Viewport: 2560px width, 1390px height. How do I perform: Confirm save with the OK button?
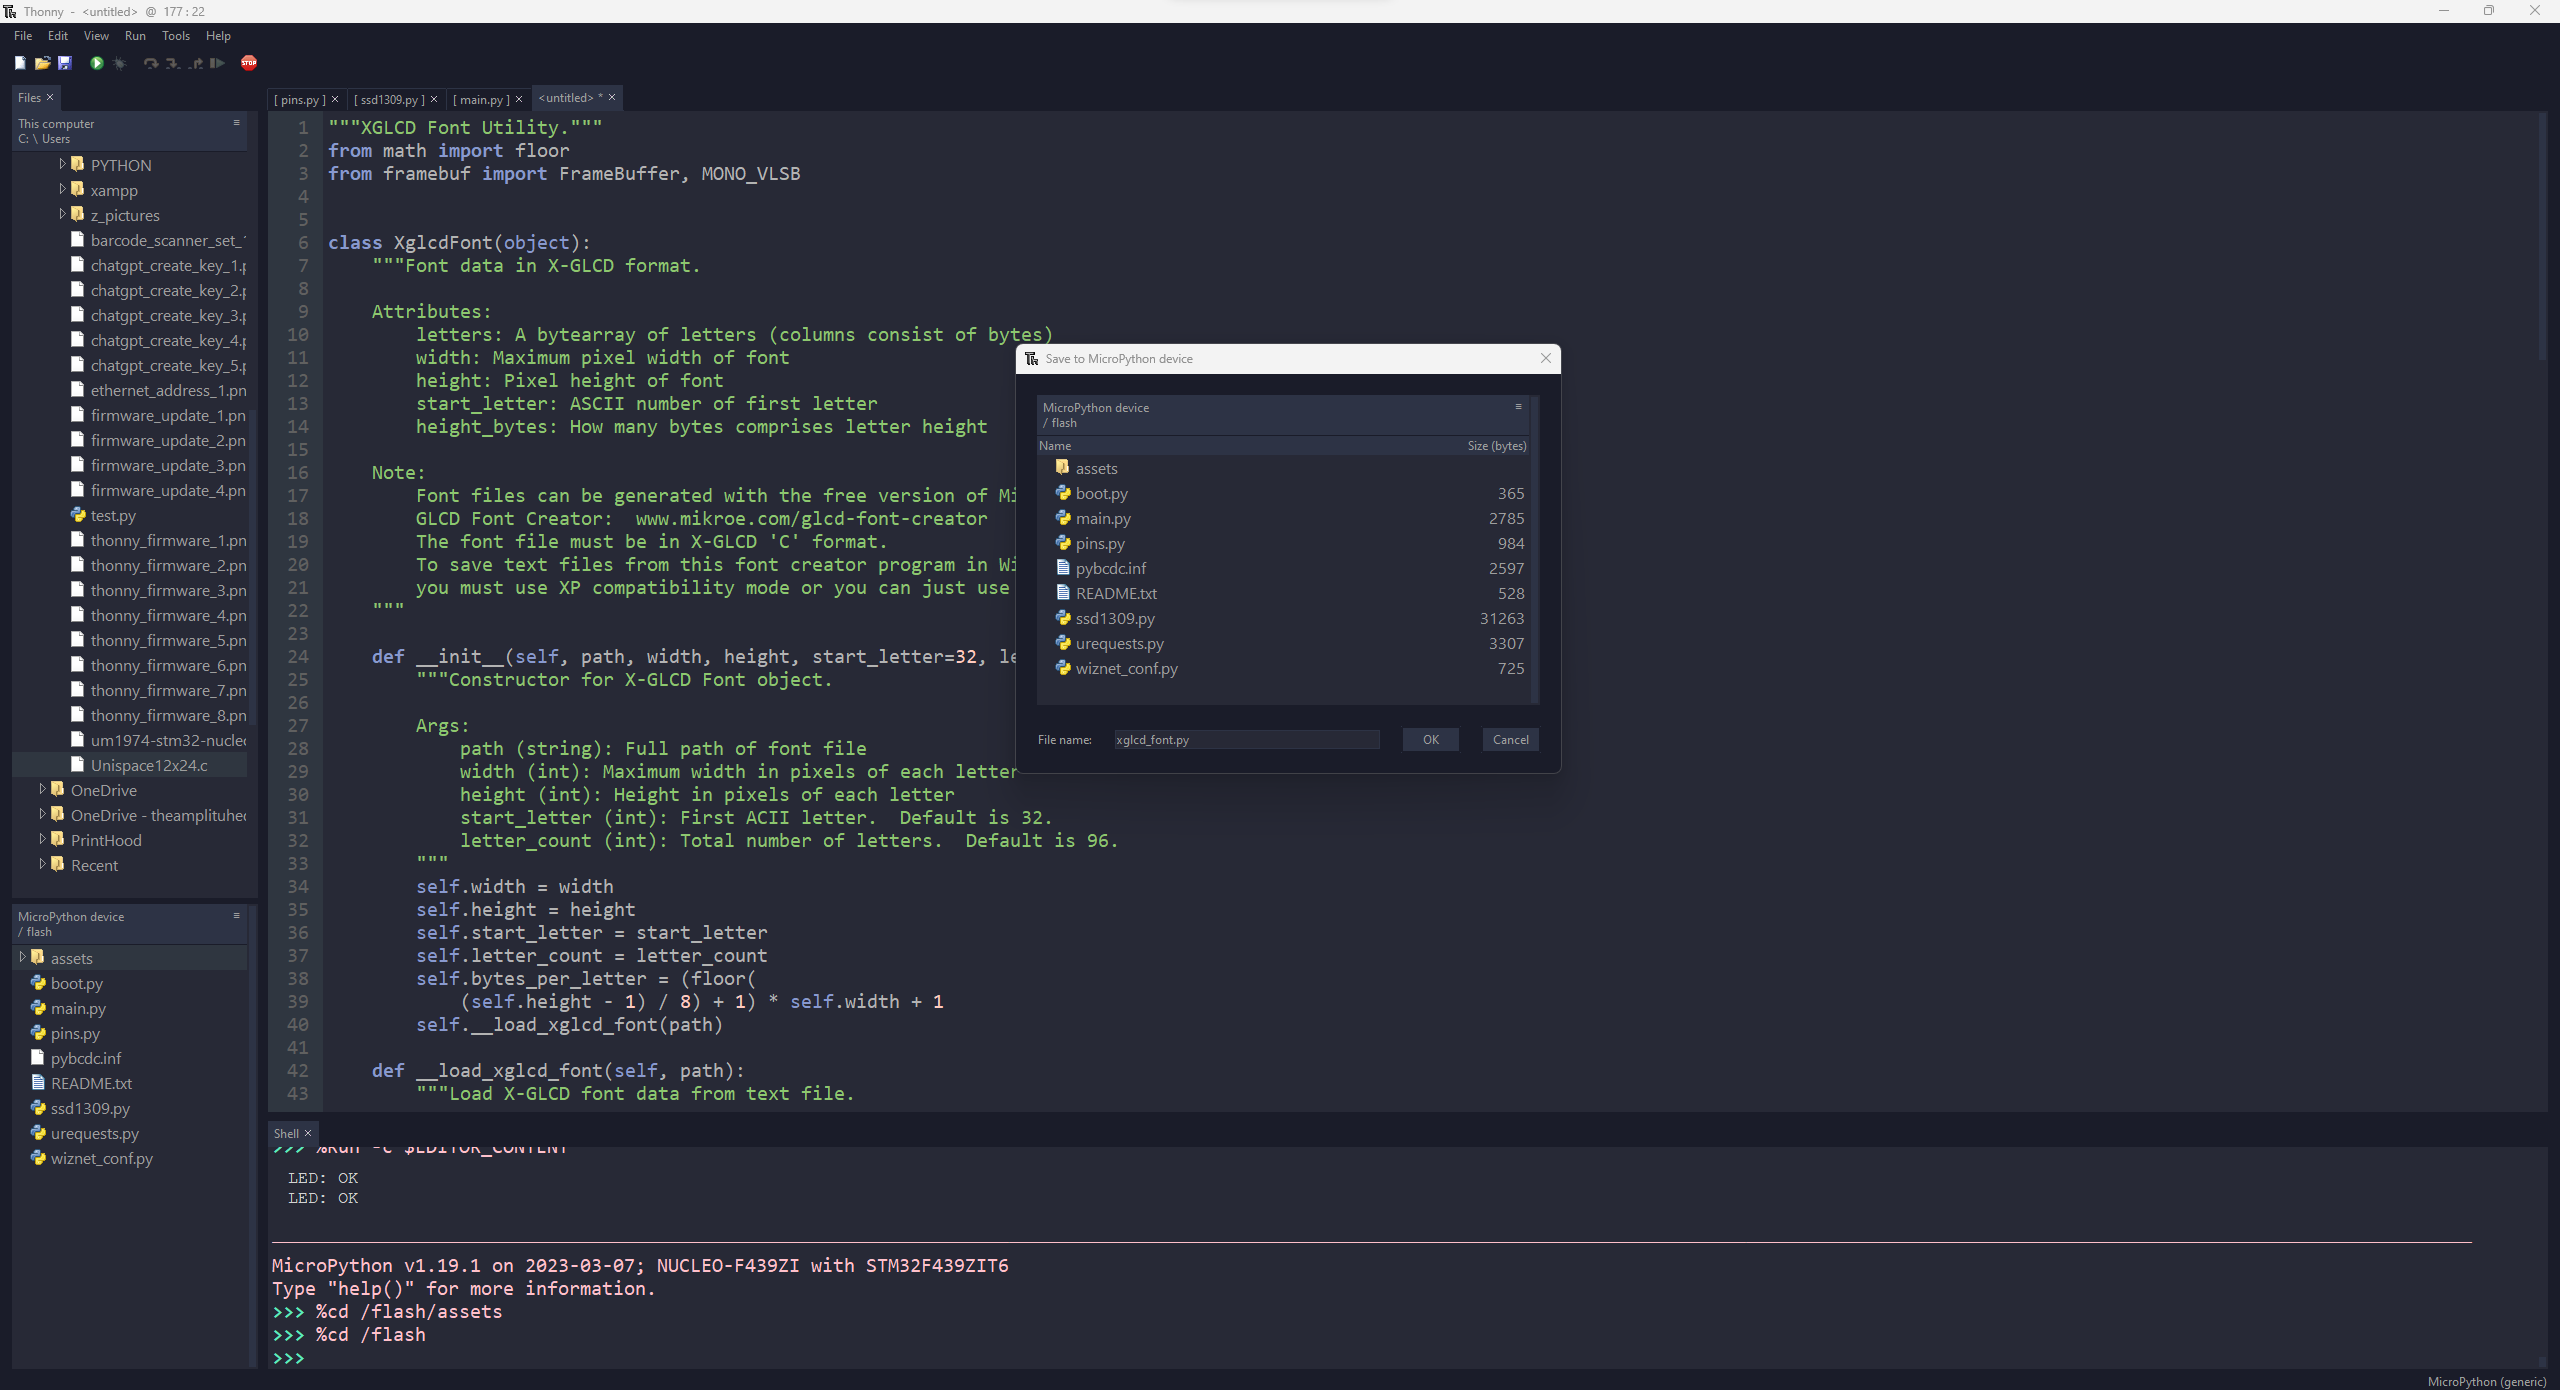1430,740
